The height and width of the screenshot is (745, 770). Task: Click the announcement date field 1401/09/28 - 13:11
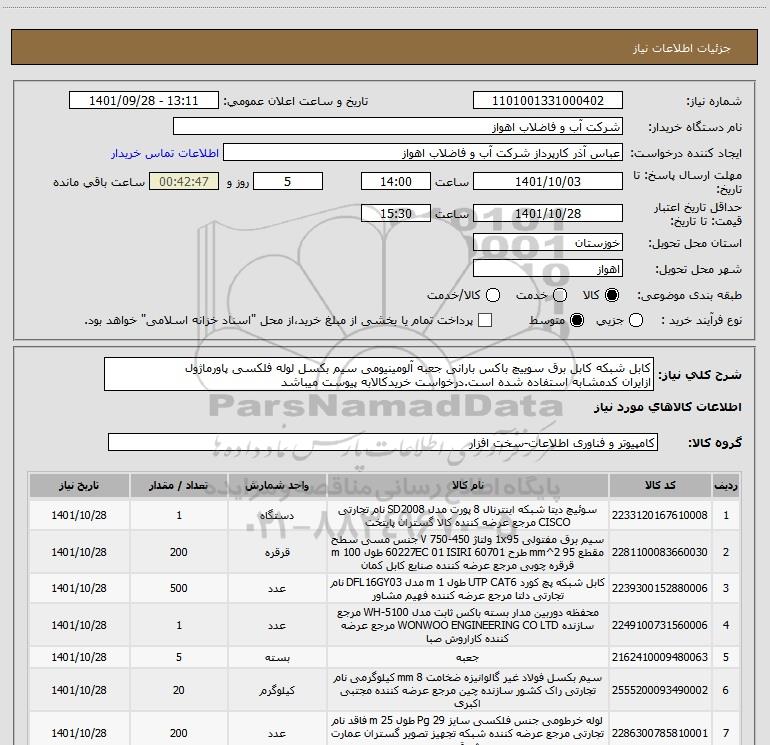(x=144, y=101)
